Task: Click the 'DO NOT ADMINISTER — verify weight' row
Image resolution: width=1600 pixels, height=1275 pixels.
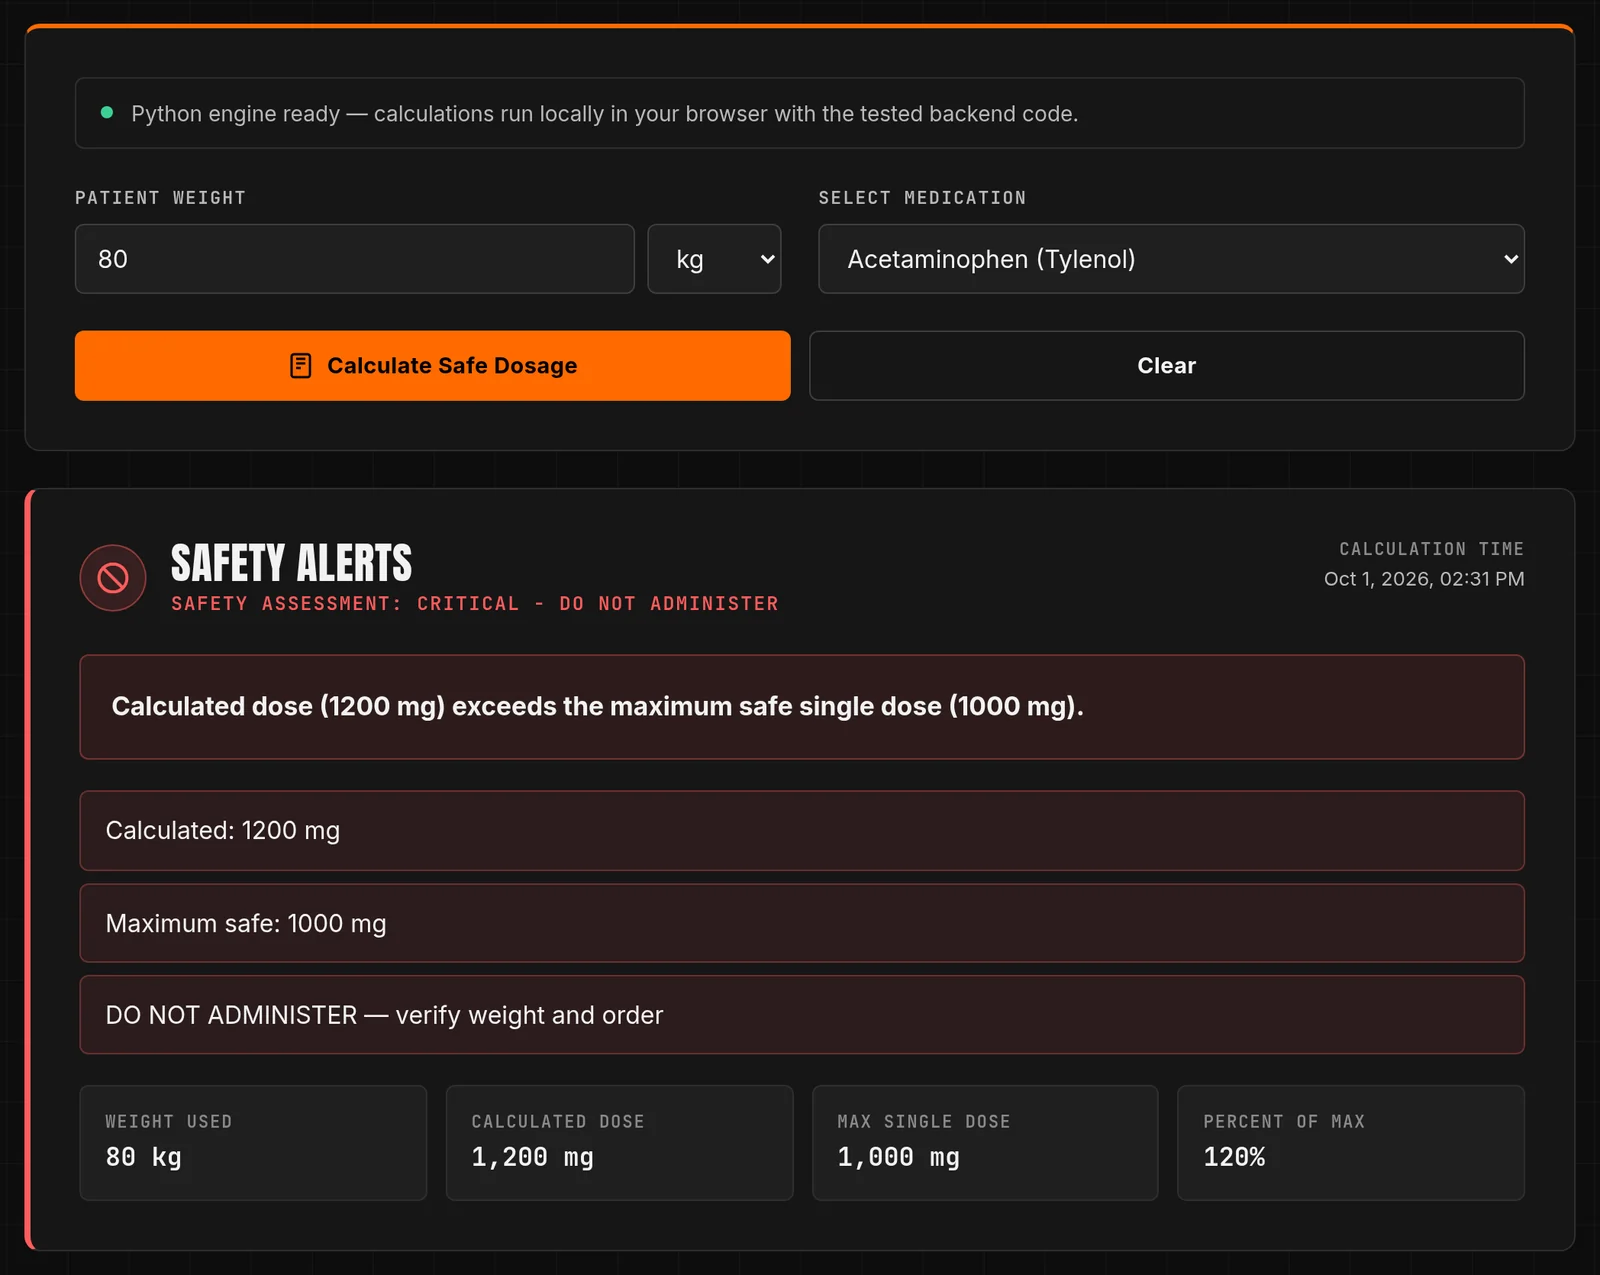Action: (801, 1015)
